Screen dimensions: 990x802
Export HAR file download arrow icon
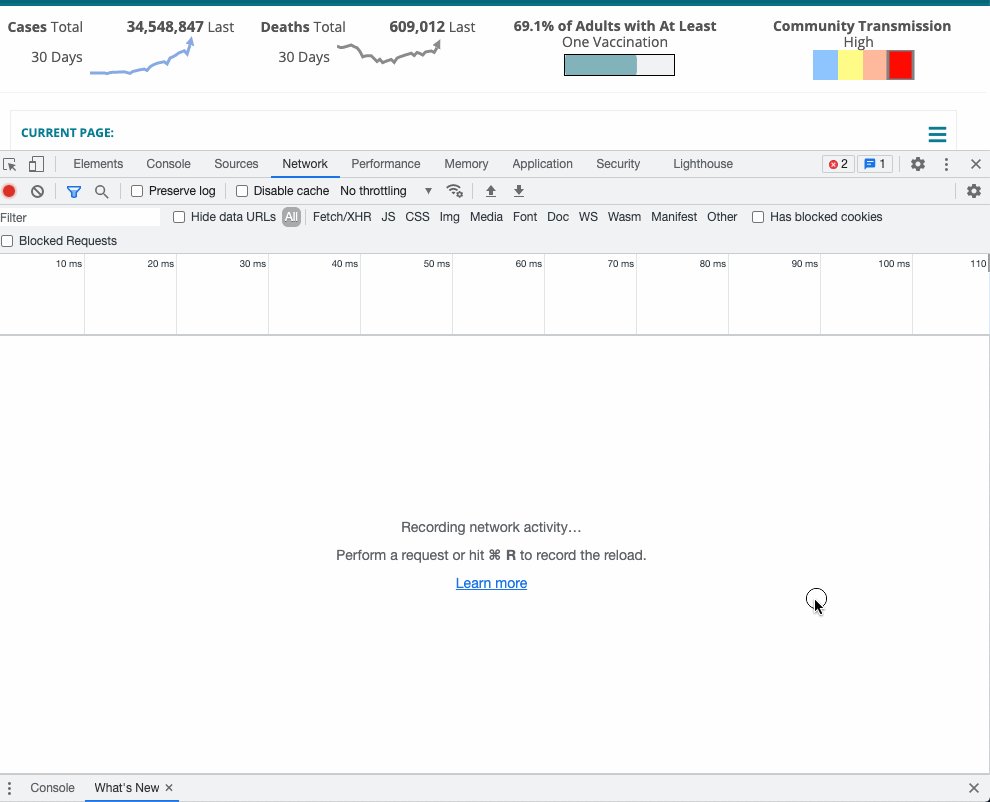[x=518, y=191]
